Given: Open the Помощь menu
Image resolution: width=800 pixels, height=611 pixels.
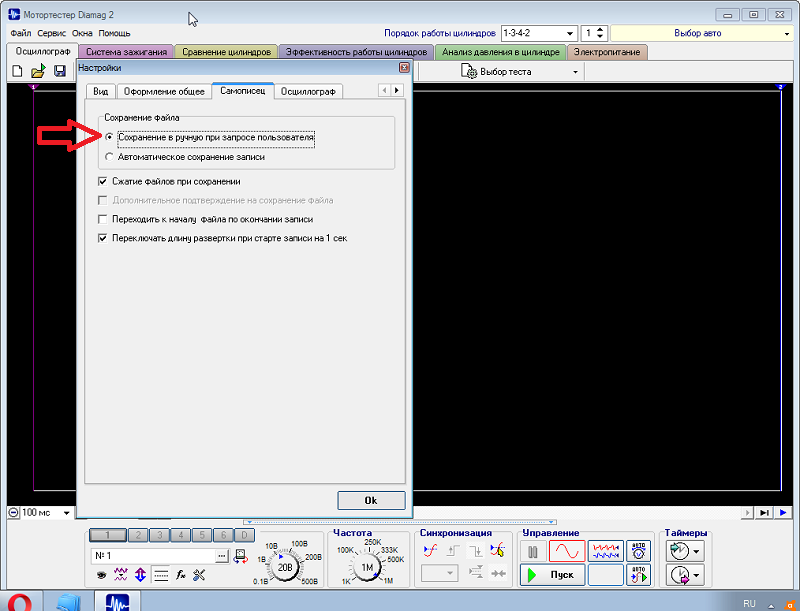Looking at the screenshot, I should (x=114, y=33).
